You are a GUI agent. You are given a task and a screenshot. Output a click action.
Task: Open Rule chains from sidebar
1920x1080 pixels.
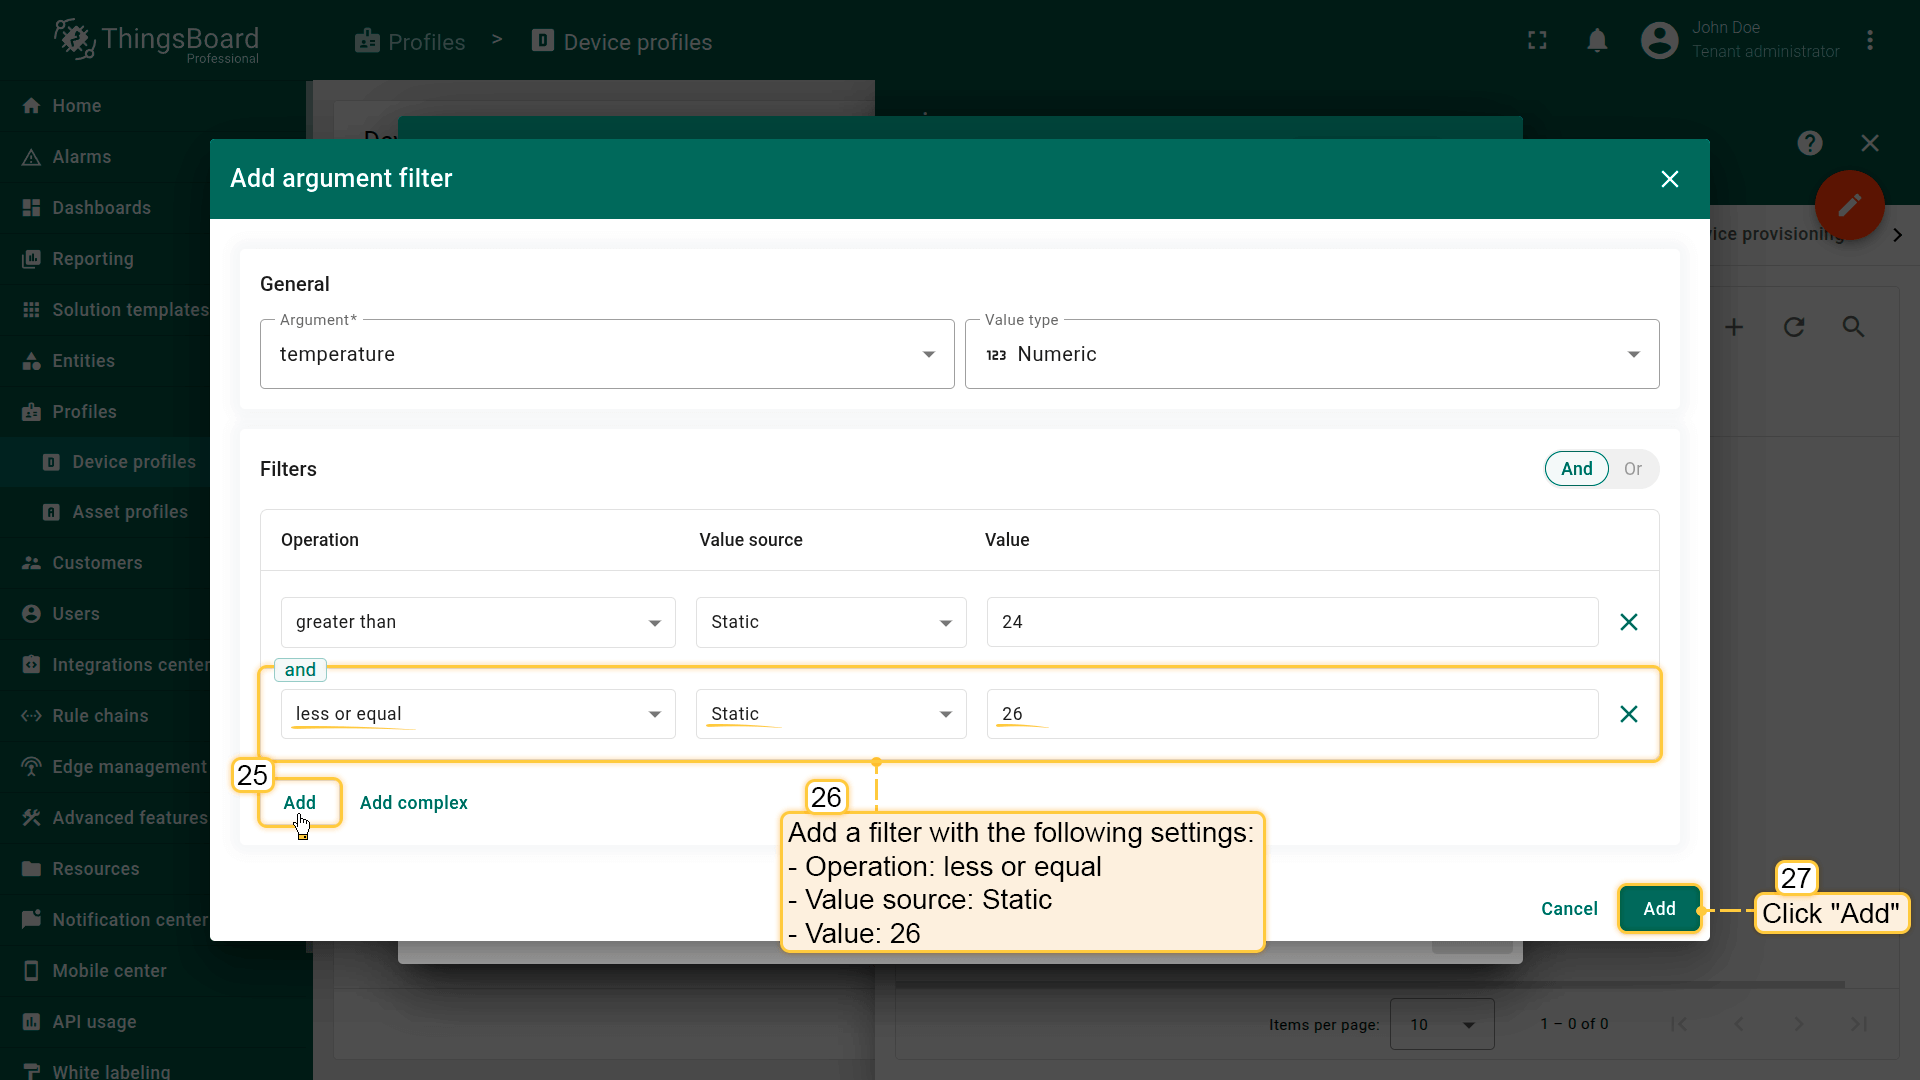pyautogui.click(x=100, y=716)
